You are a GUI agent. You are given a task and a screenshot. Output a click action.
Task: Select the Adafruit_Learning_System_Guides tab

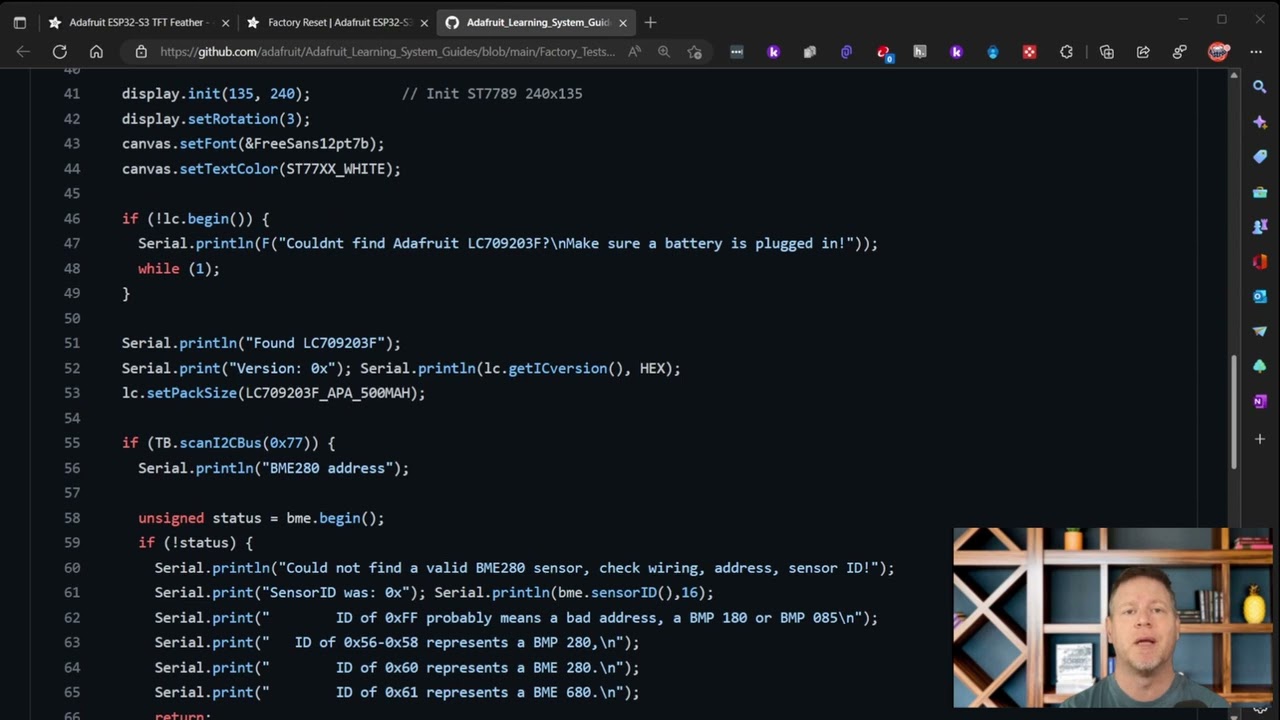tap(537, 22)
